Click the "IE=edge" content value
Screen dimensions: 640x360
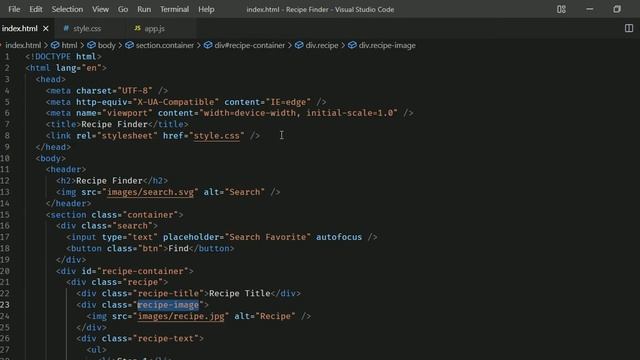[x=288, y=102]
